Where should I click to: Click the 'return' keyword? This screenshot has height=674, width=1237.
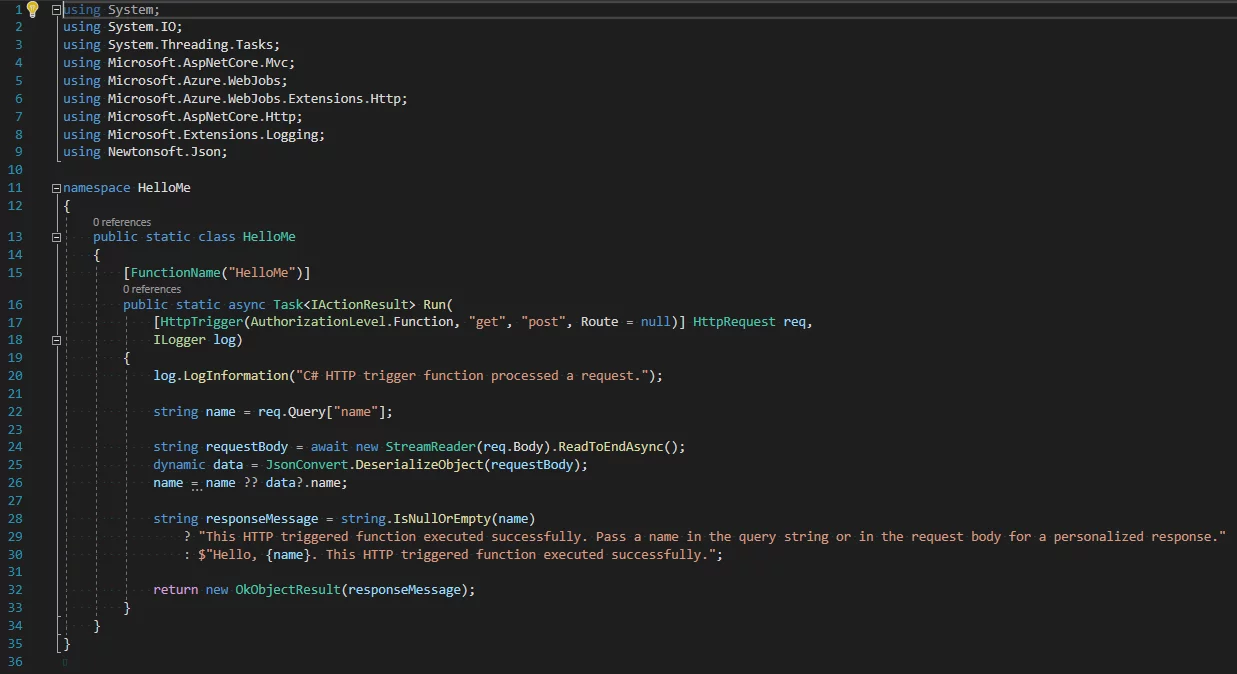tap(175, 591)
